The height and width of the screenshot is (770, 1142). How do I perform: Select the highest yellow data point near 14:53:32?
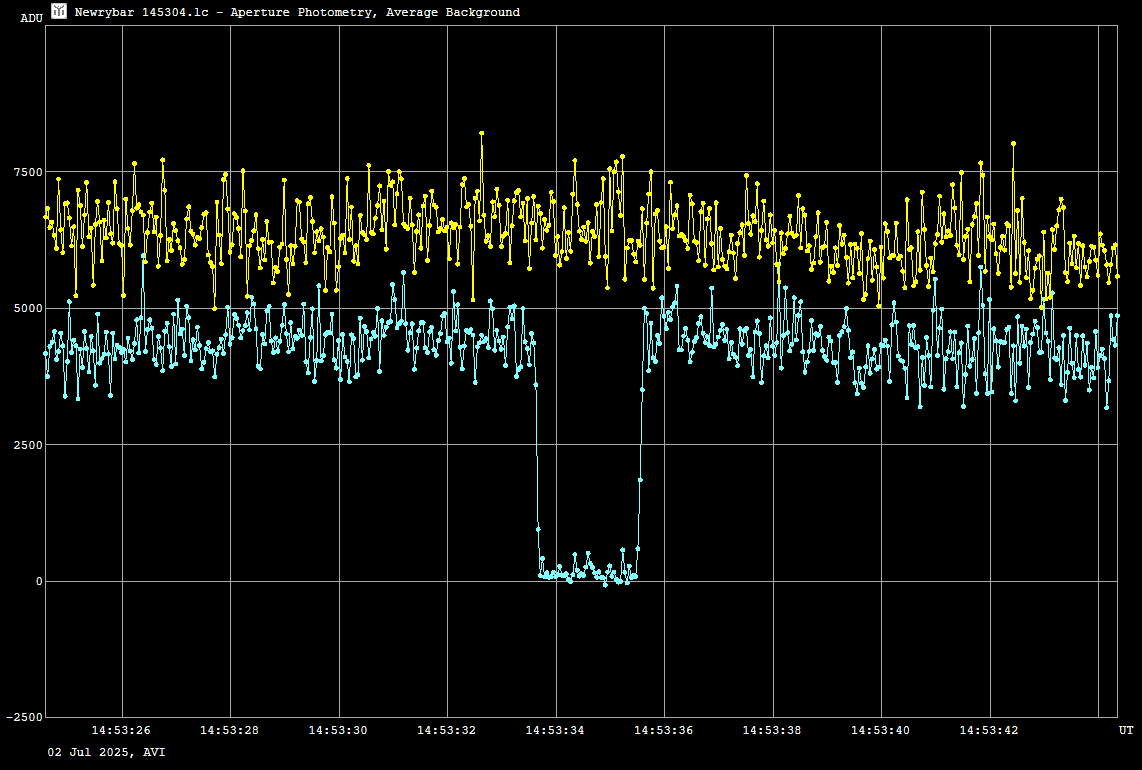click(481, 133)
